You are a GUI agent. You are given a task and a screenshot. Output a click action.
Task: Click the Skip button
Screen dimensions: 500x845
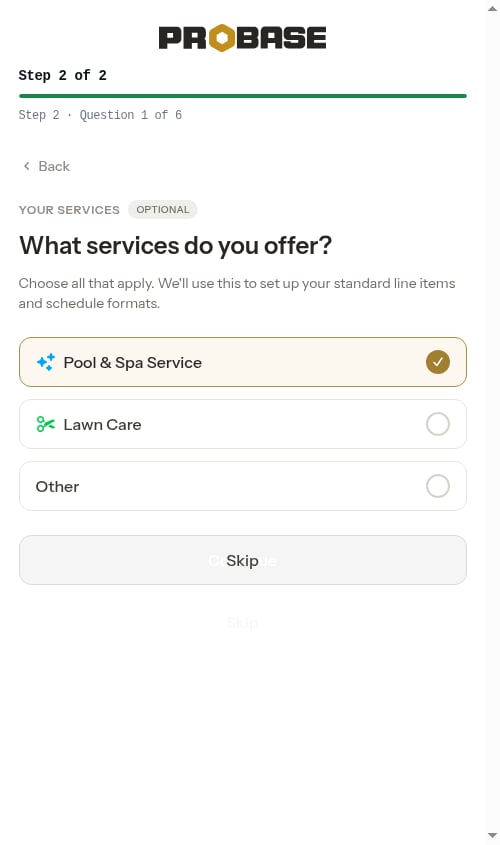[x=242, y=560]
